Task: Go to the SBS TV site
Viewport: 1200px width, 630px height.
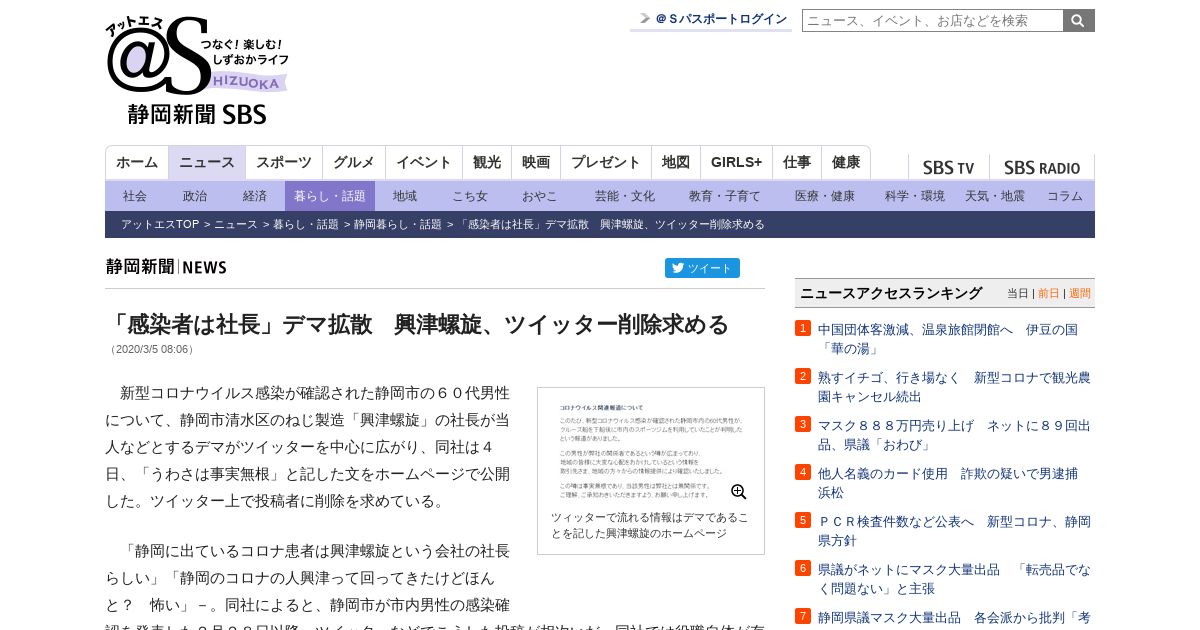Action: (x=948, y=168)
